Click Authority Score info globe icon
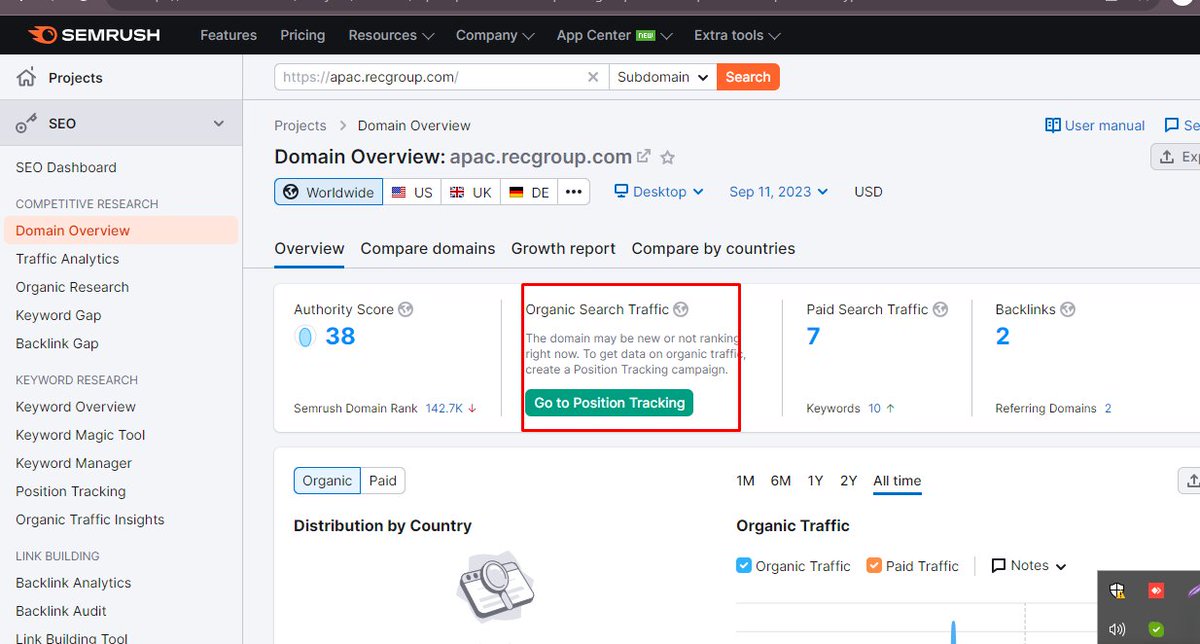1200x644 pixels. 405,310
